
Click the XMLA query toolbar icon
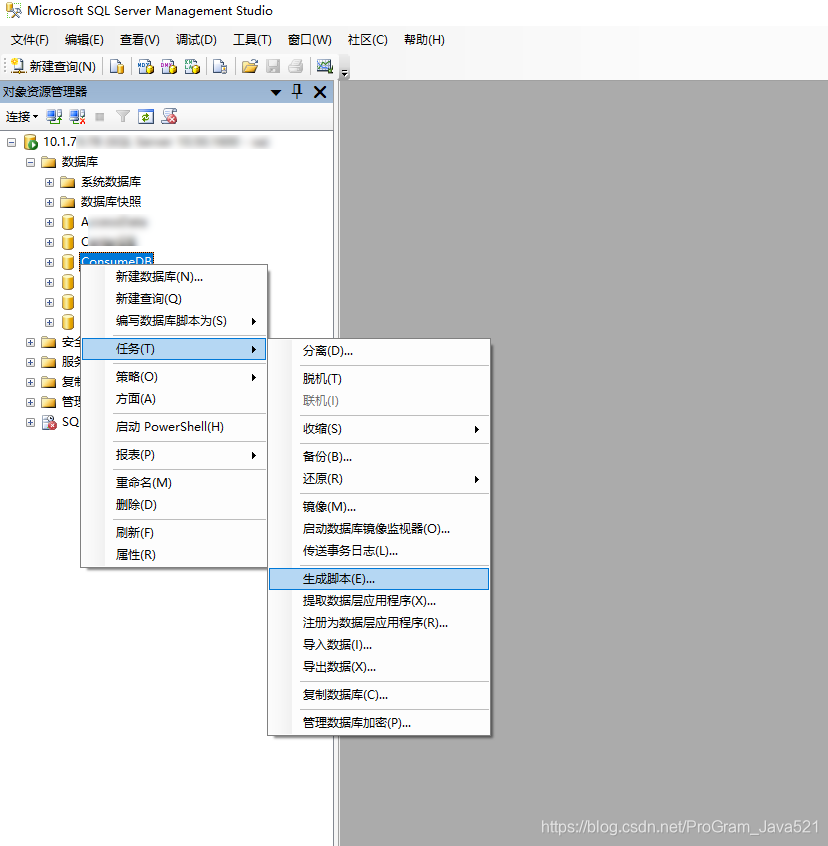tap(192, 66)
